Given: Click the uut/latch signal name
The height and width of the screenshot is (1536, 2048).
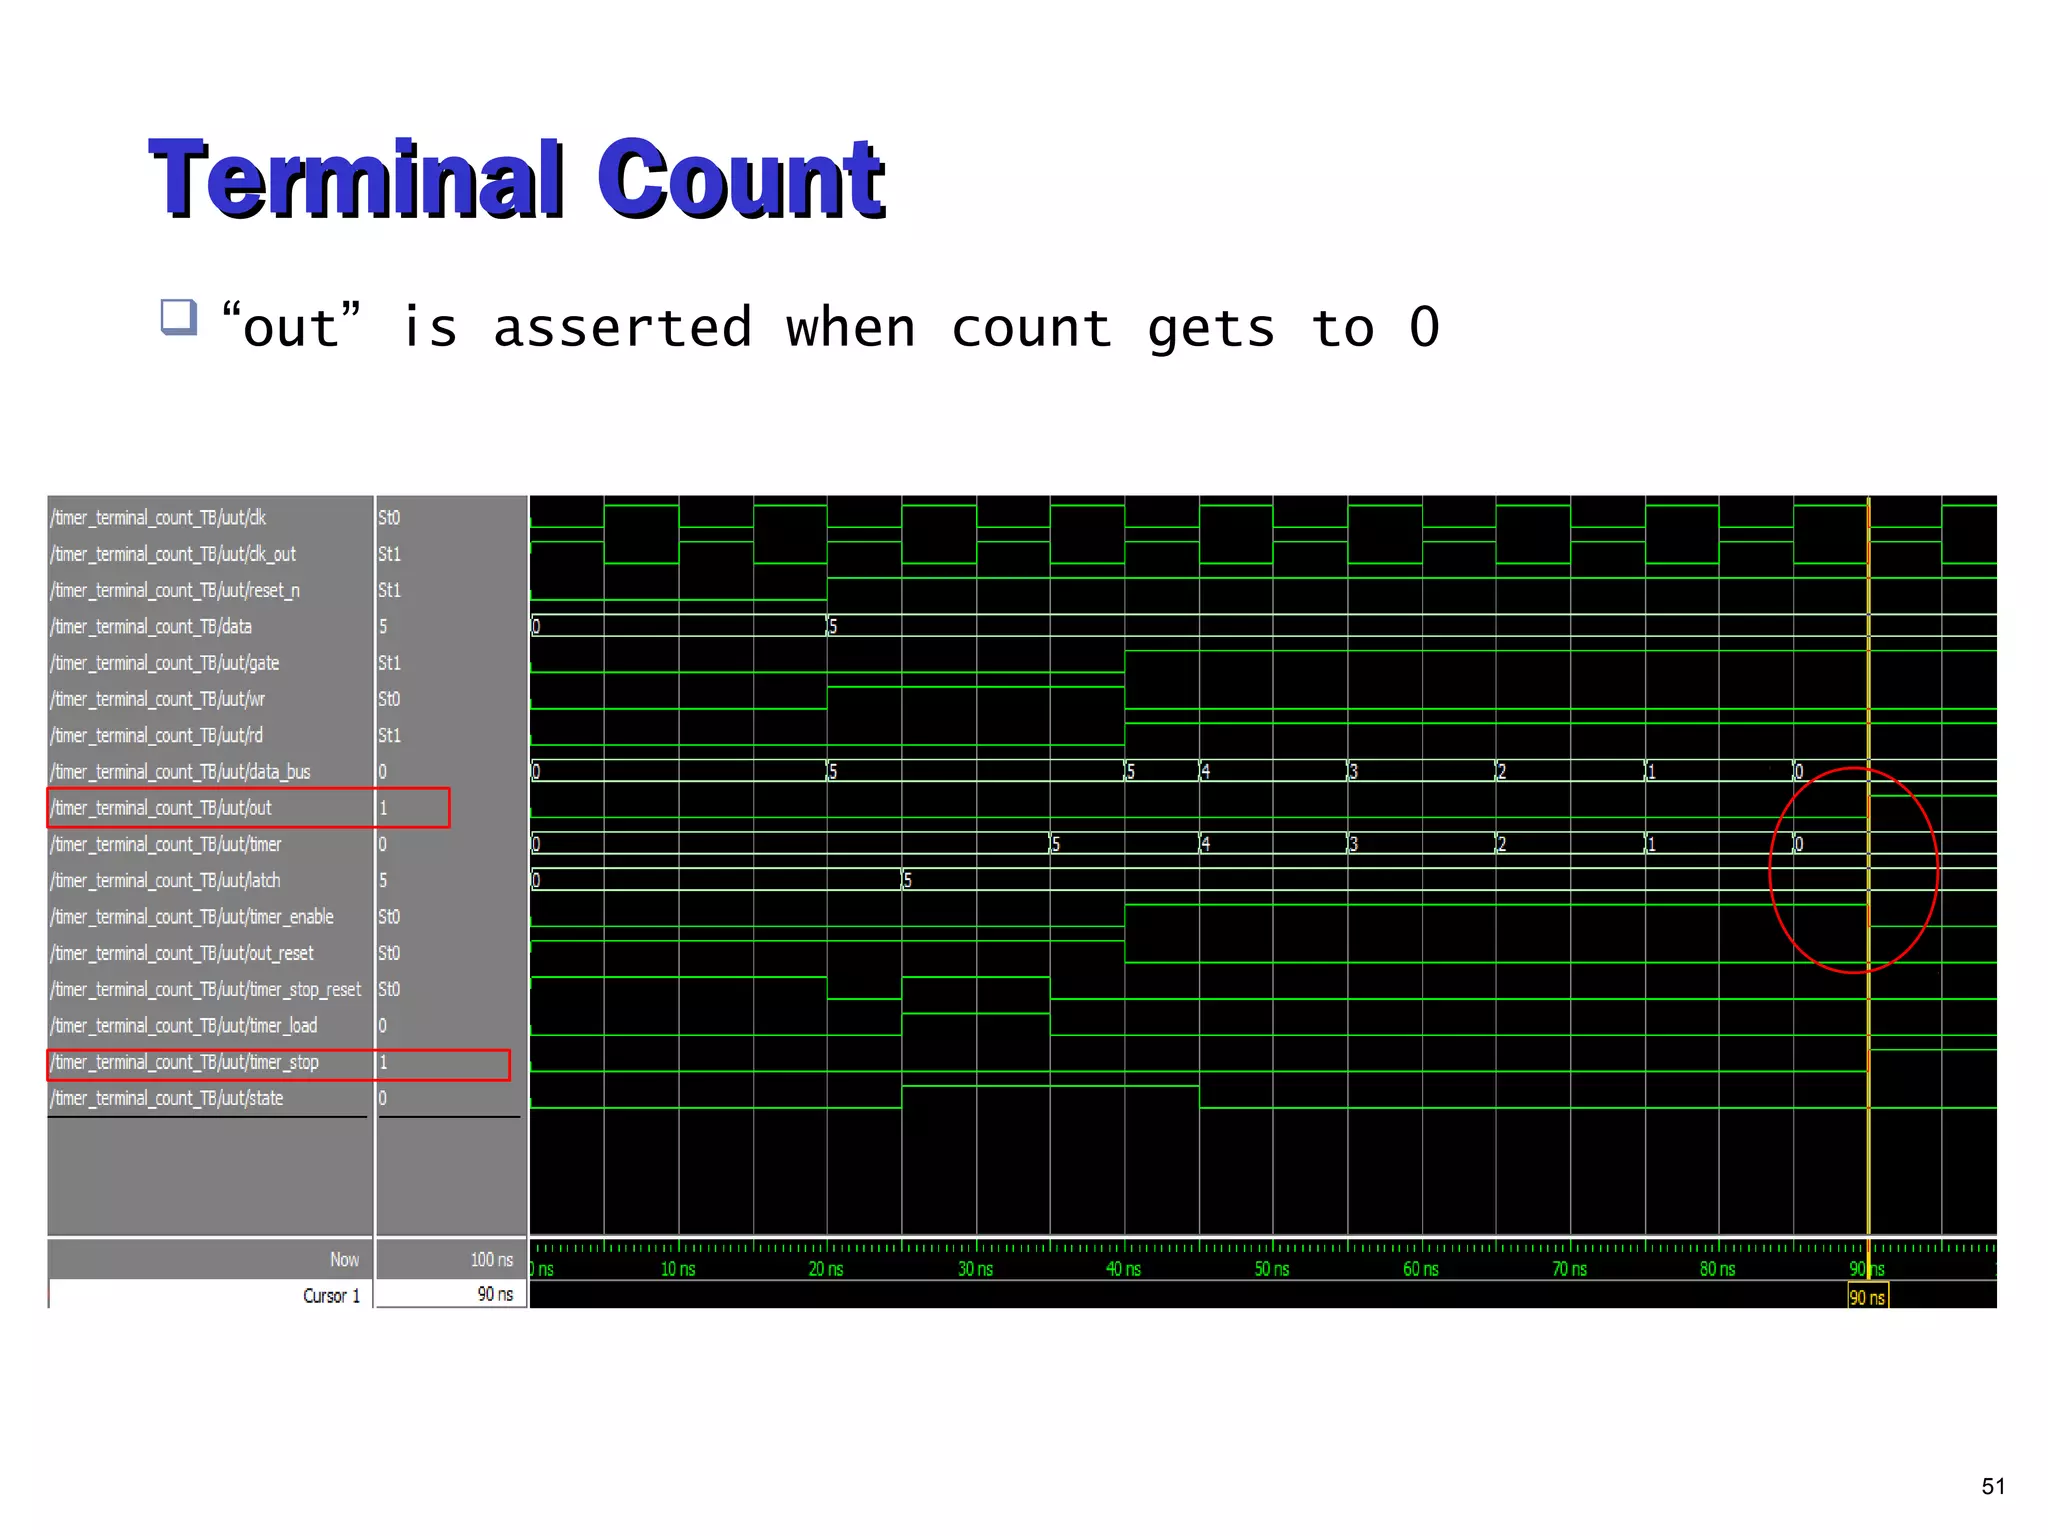Looking at the screenshot, I should (x=166, y=880).
